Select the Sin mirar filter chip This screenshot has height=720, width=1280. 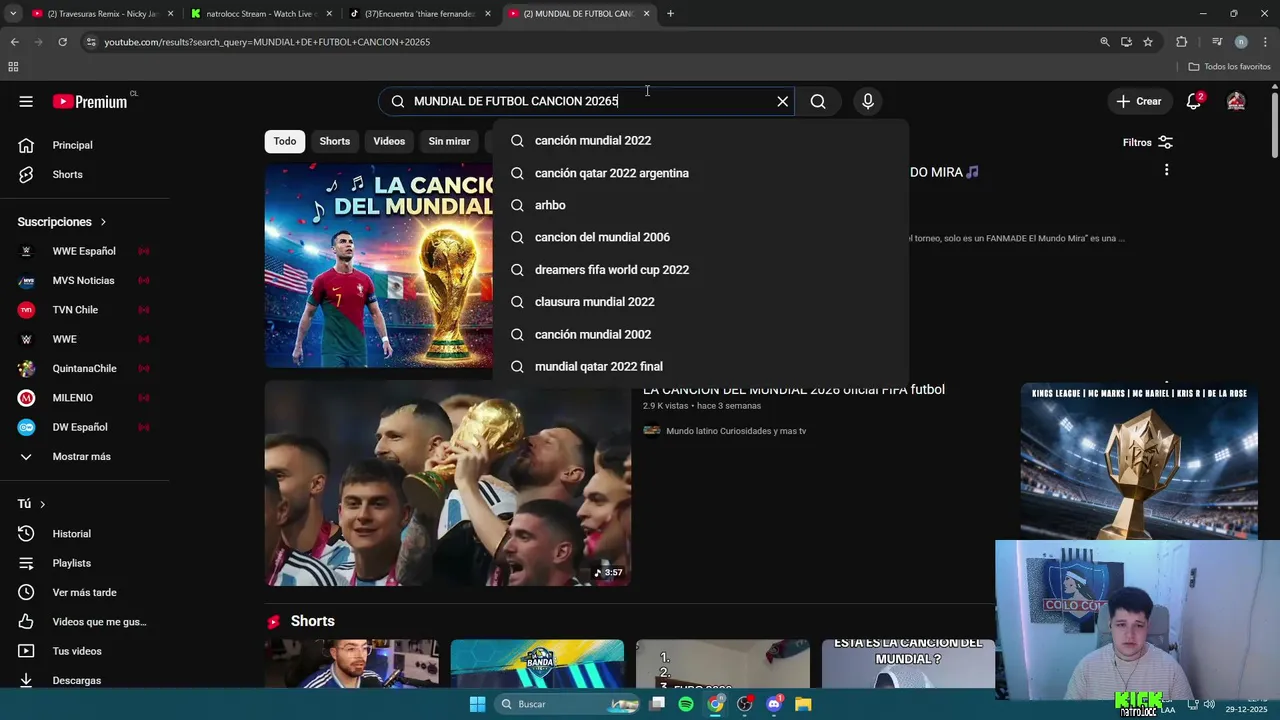pyautogui.click(x=449, y=141)
